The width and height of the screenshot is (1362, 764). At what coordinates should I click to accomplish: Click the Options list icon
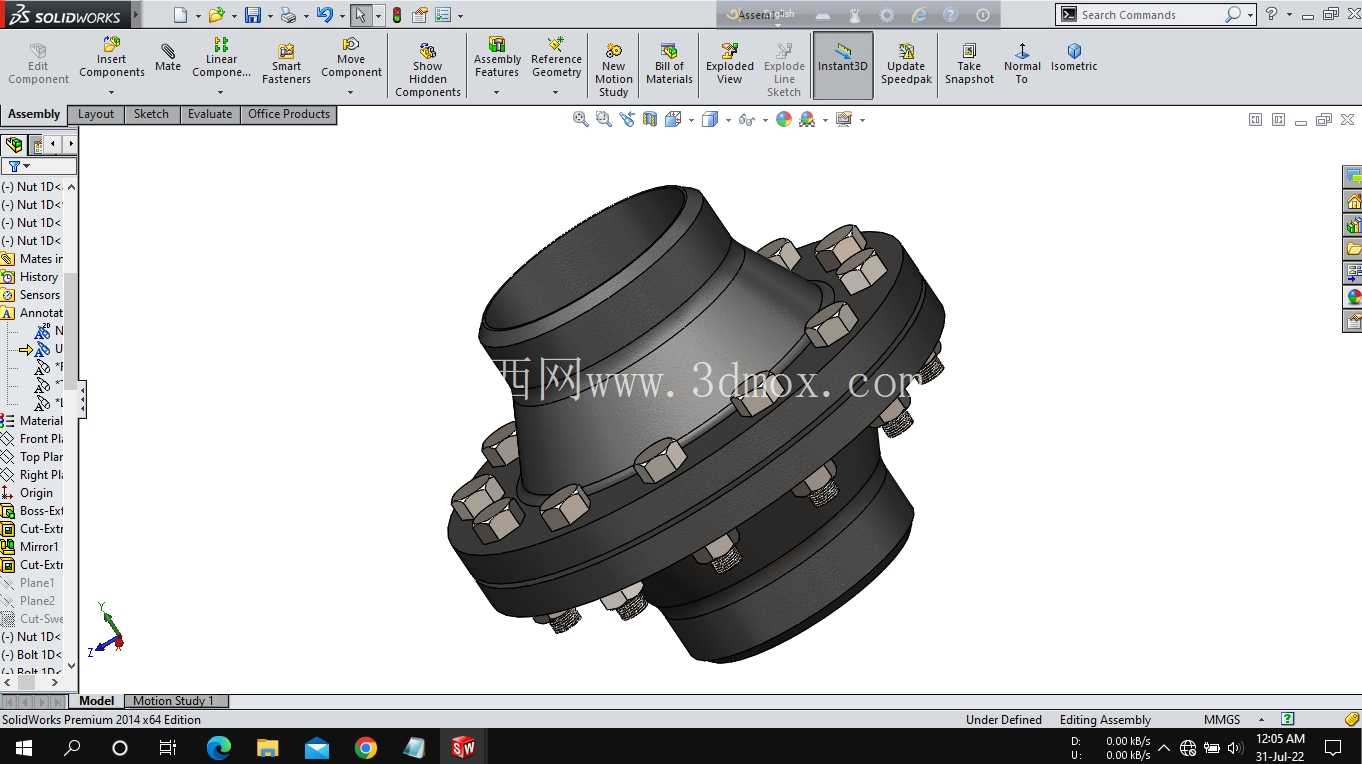point(443,15)
